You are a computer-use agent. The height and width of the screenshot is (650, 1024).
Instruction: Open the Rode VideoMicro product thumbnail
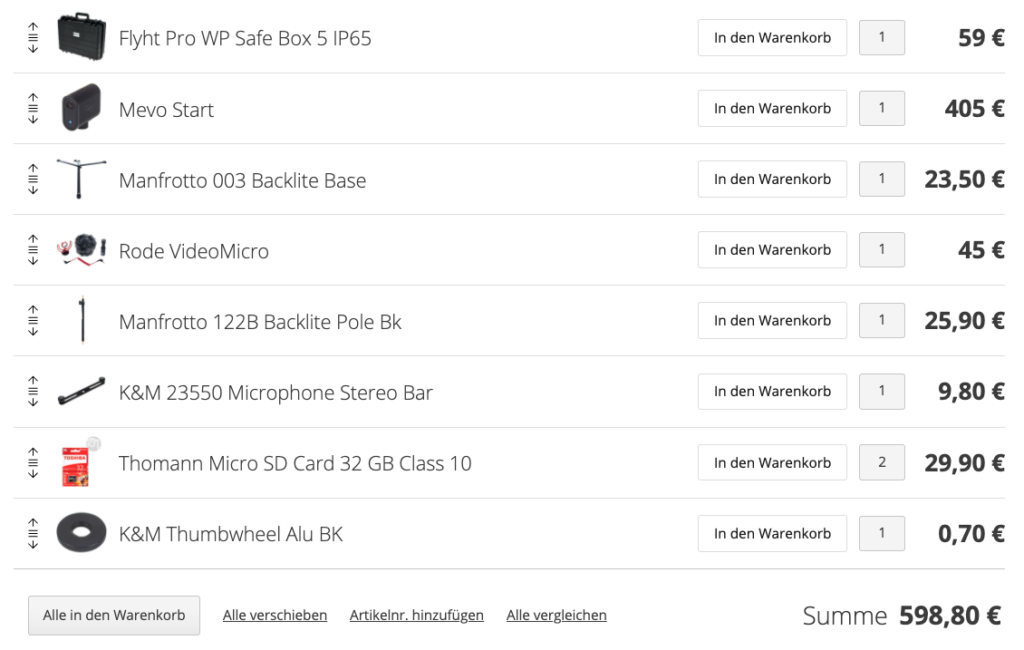81,250
